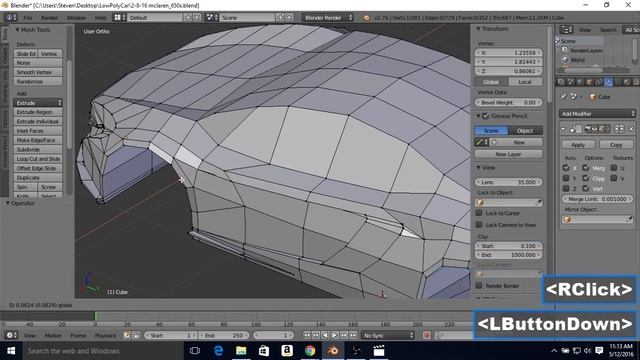Open the Blender Render engine dropdown
The image size is (640, 360).
tap(327, 18)
